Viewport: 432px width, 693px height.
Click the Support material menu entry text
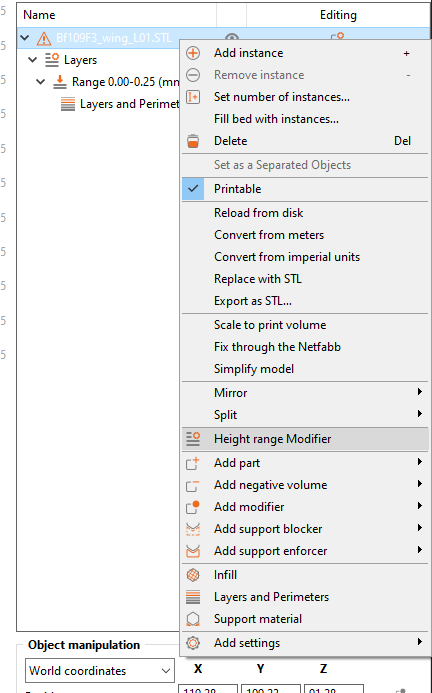[258, 619]
